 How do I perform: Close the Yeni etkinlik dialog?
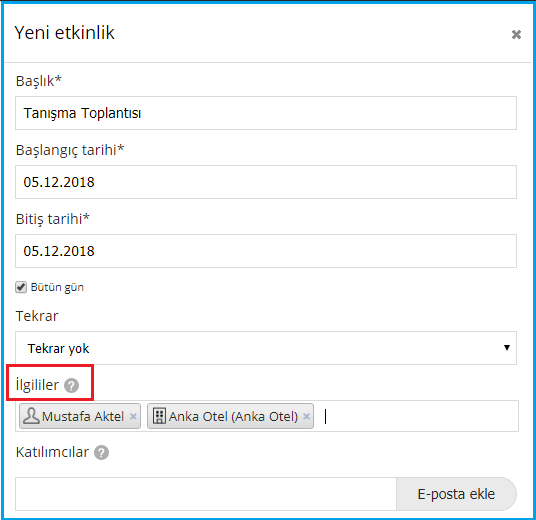point(516,35)
